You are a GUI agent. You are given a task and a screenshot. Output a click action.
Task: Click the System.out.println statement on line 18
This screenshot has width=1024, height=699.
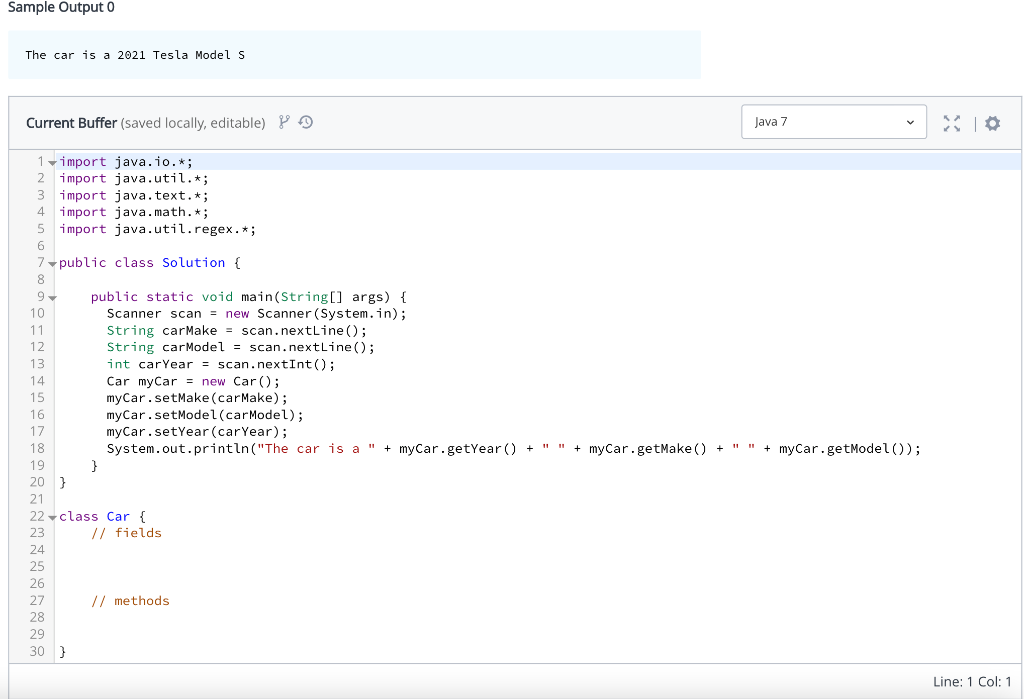(x=514, y=448)
